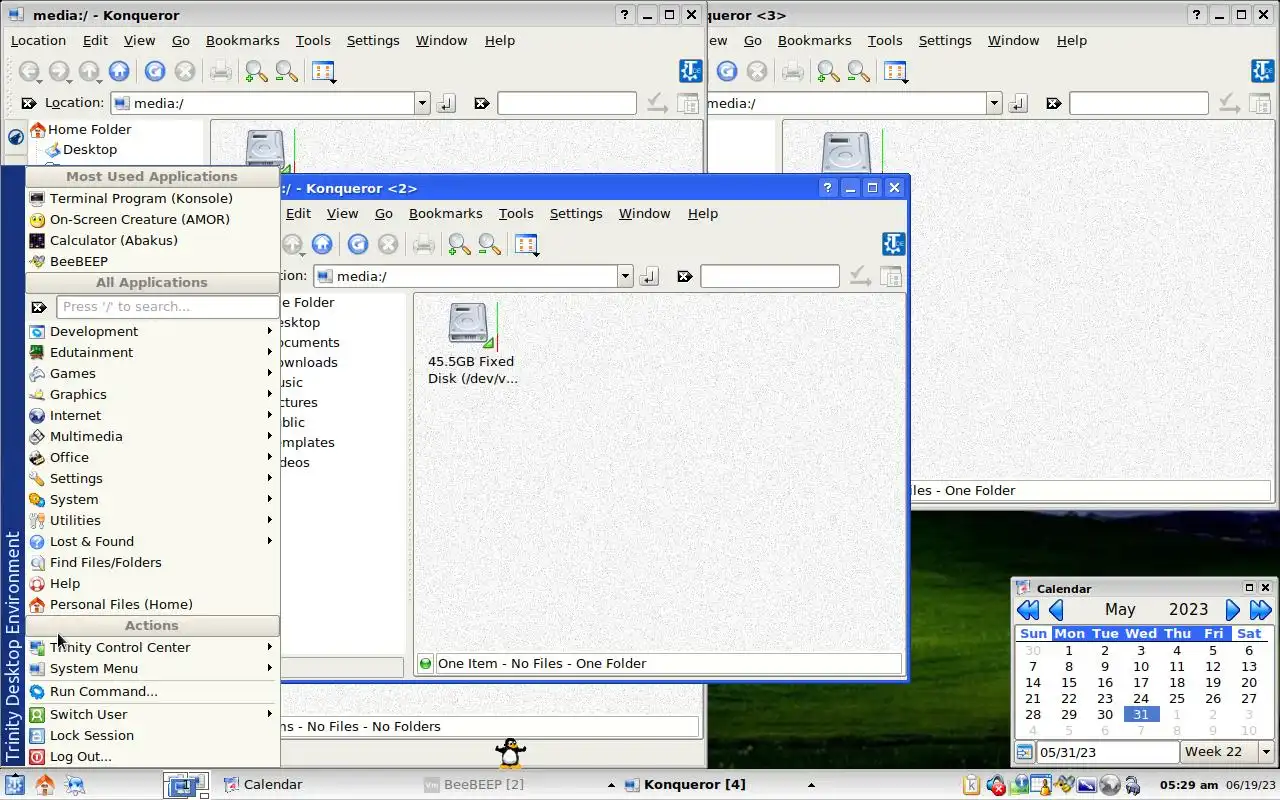Click Go button beside first window's location bar
Image resolution: width=1280 pixels, height=800 pixels.
coord(447,103)
